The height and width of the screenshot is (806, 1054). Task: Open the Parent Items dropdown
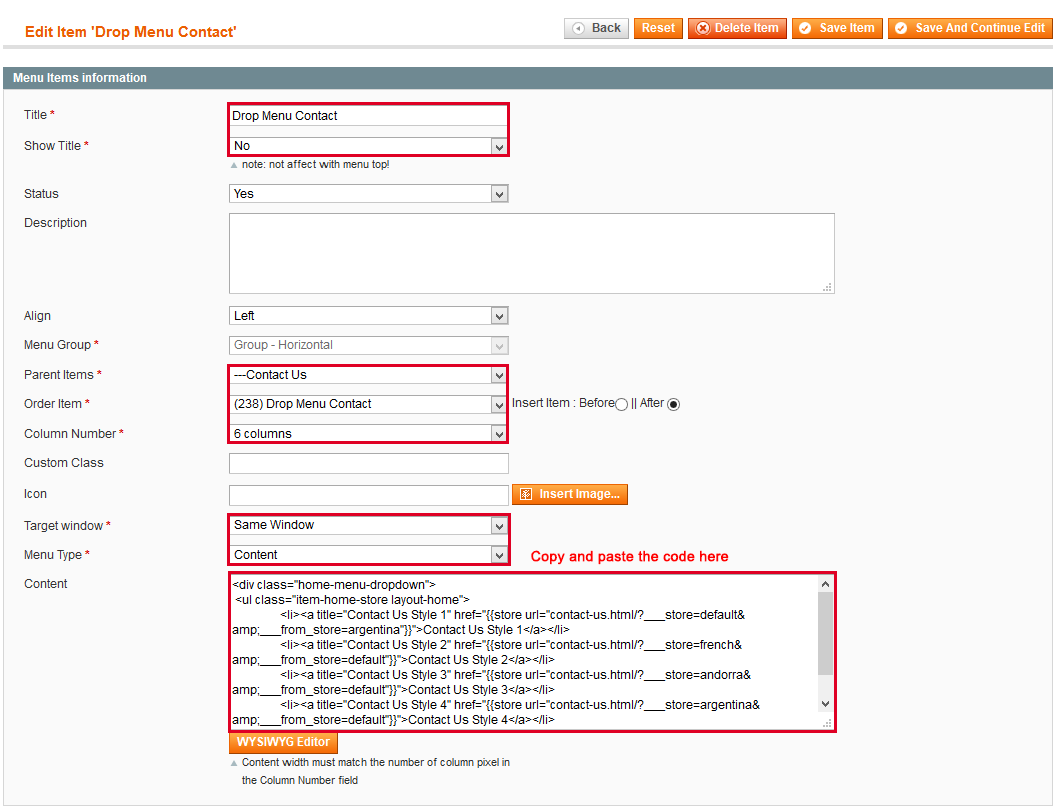tap(368, 375)
